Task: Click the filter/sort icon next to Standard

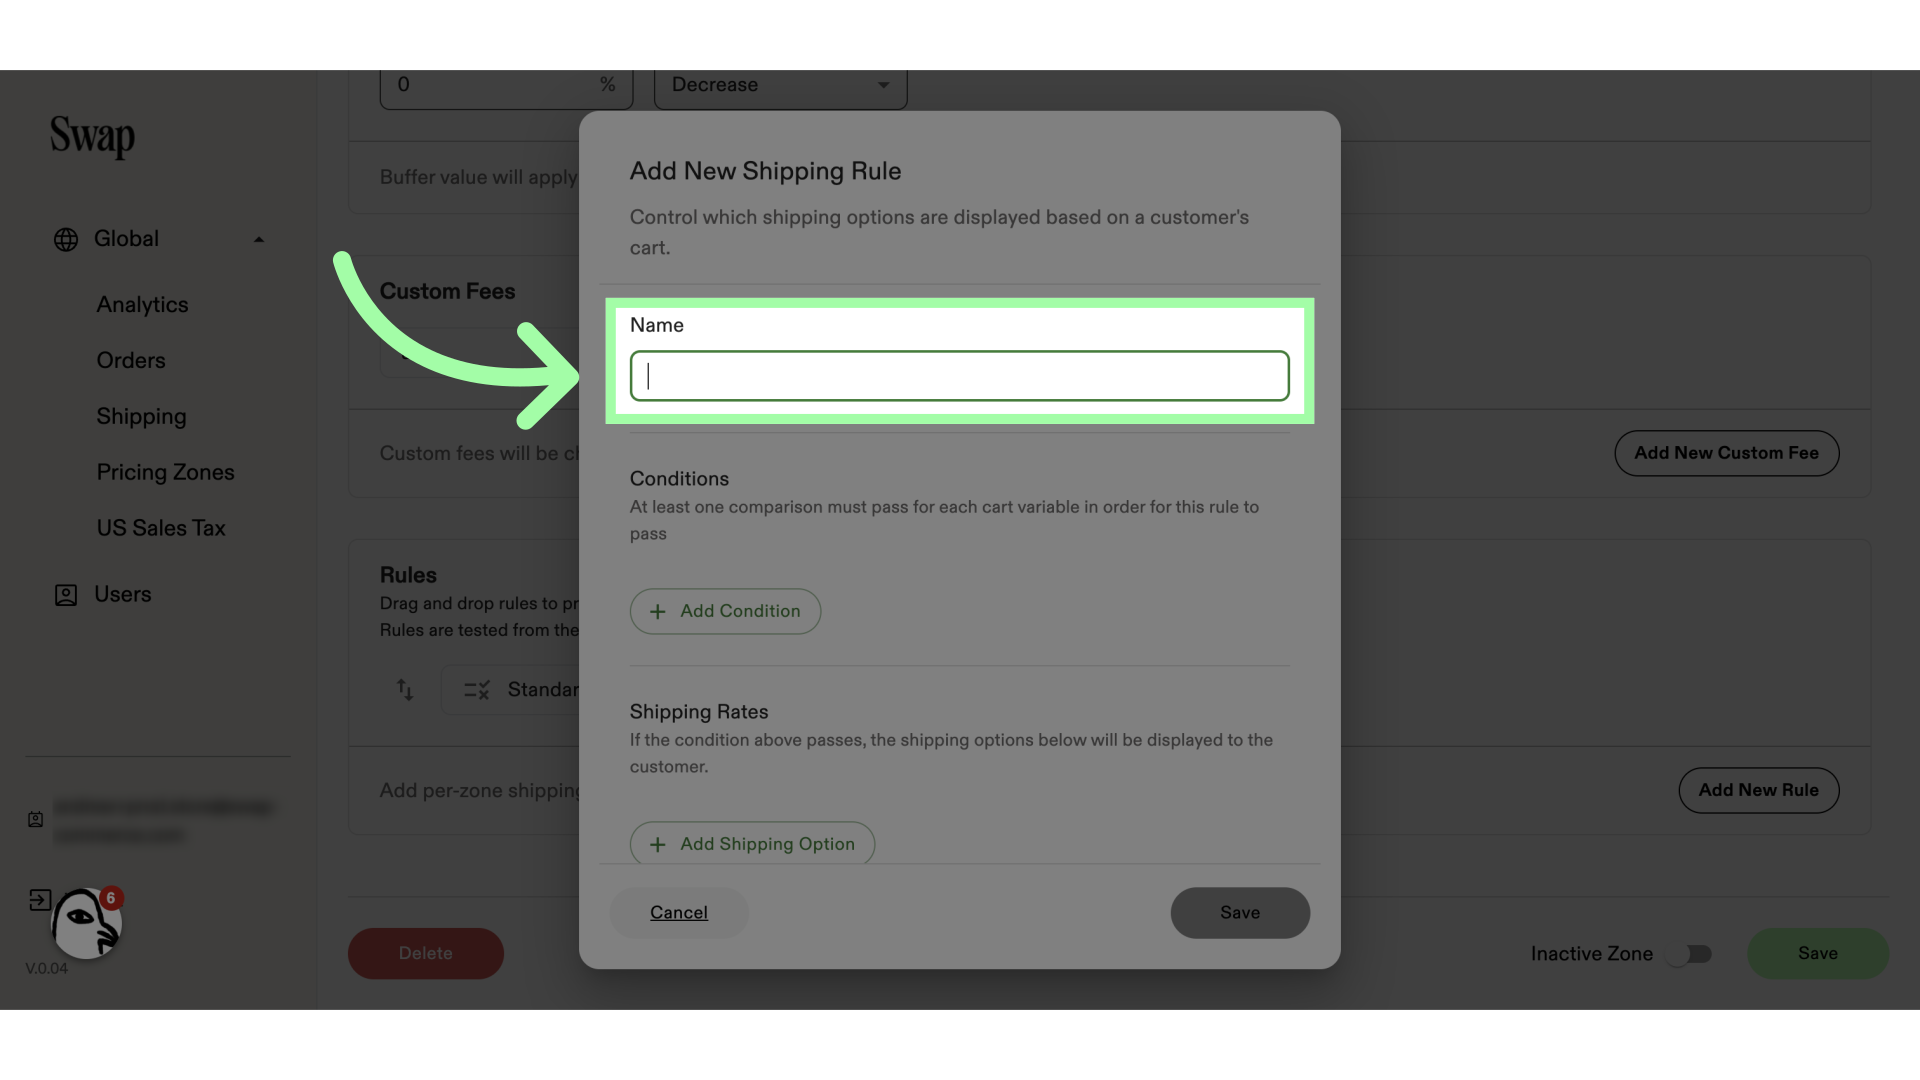Action: pos(477,688)
